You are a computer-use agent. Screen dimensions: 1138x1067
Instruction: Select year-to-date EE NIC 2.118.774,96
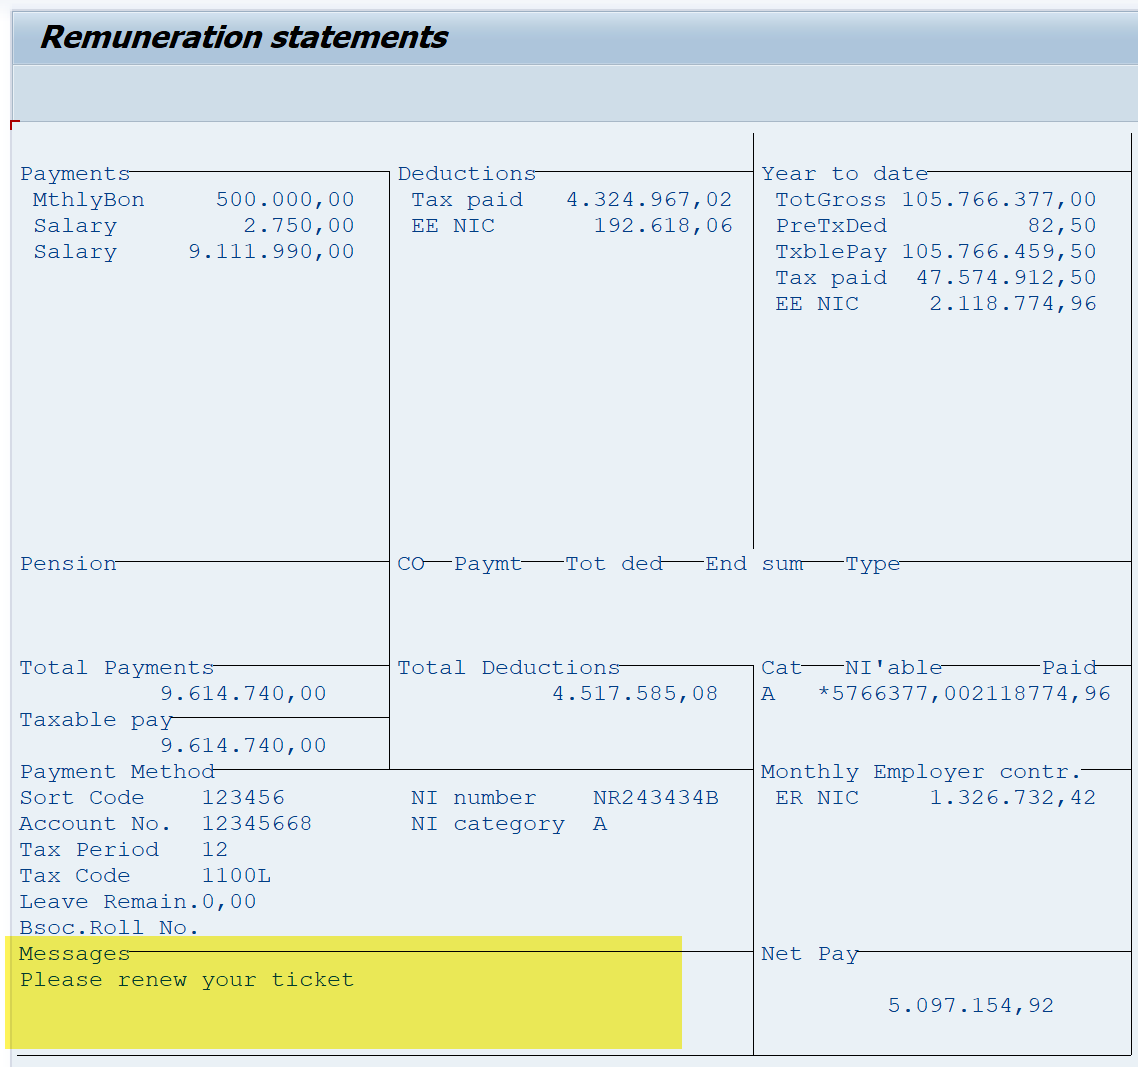[x=1013, y=304]
